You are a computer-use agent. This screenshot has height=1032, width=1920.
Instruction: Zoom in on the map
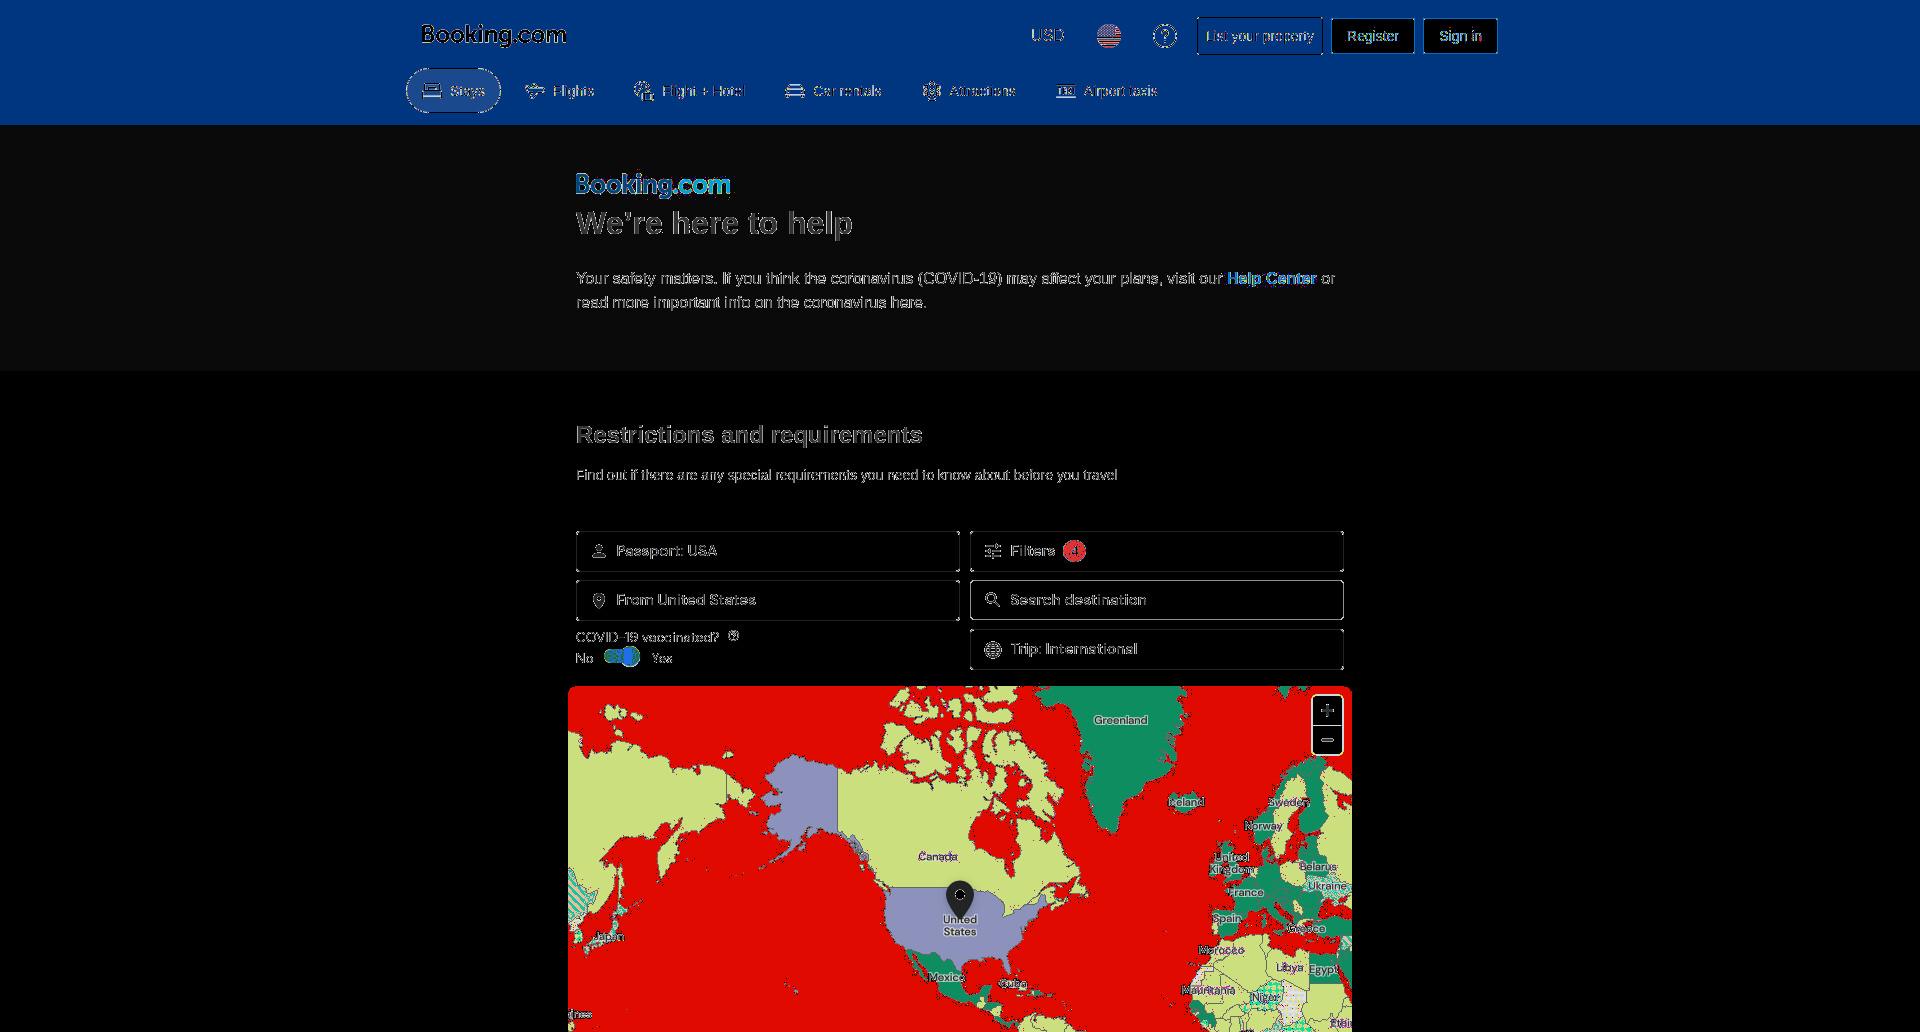coord(1327,711)
